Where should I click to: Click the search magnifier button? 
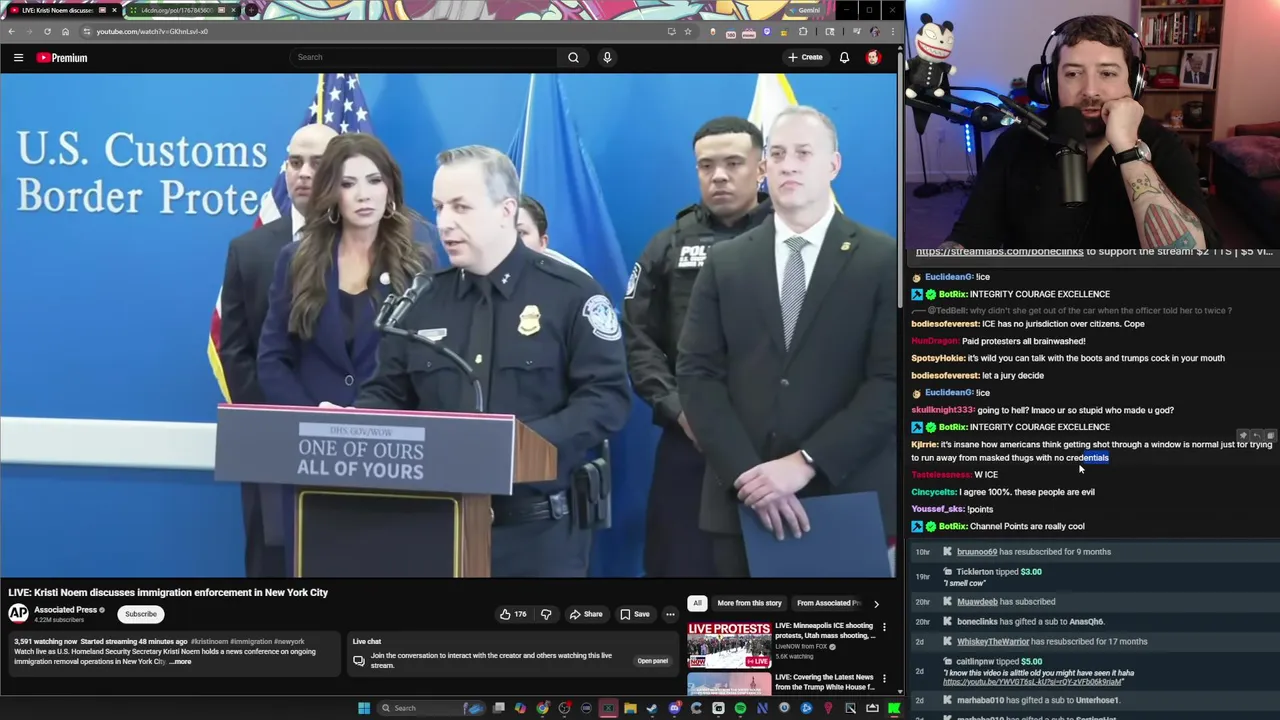573,58
